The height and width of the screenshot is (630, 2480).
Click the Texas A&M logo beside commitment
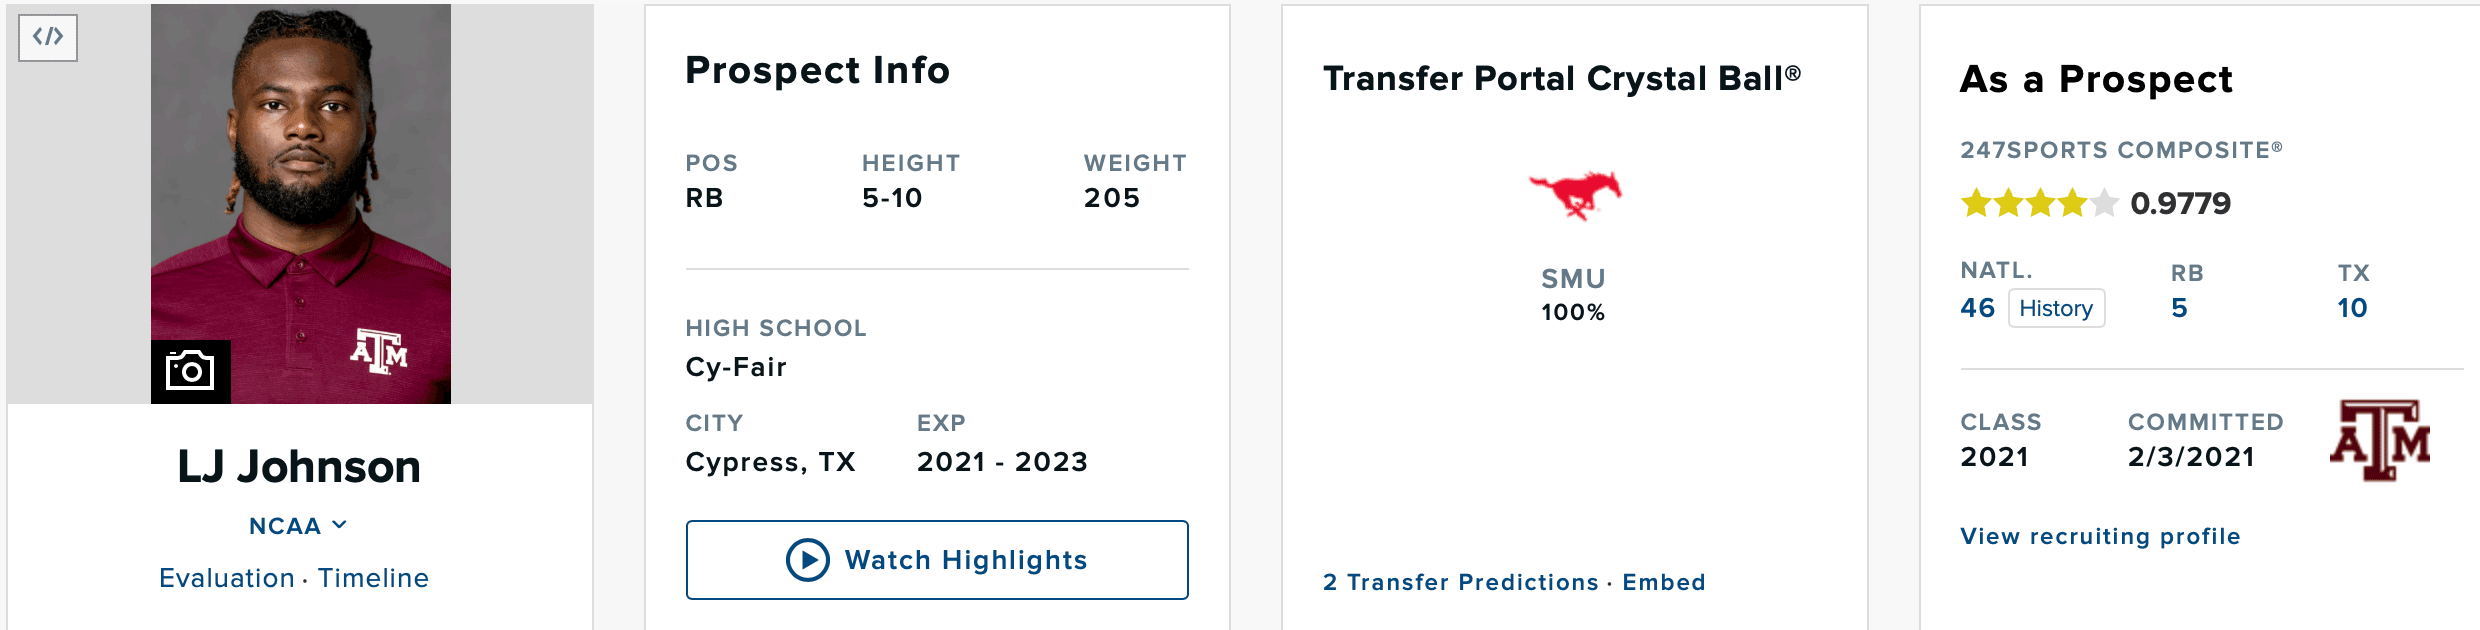click(2381, 440)
